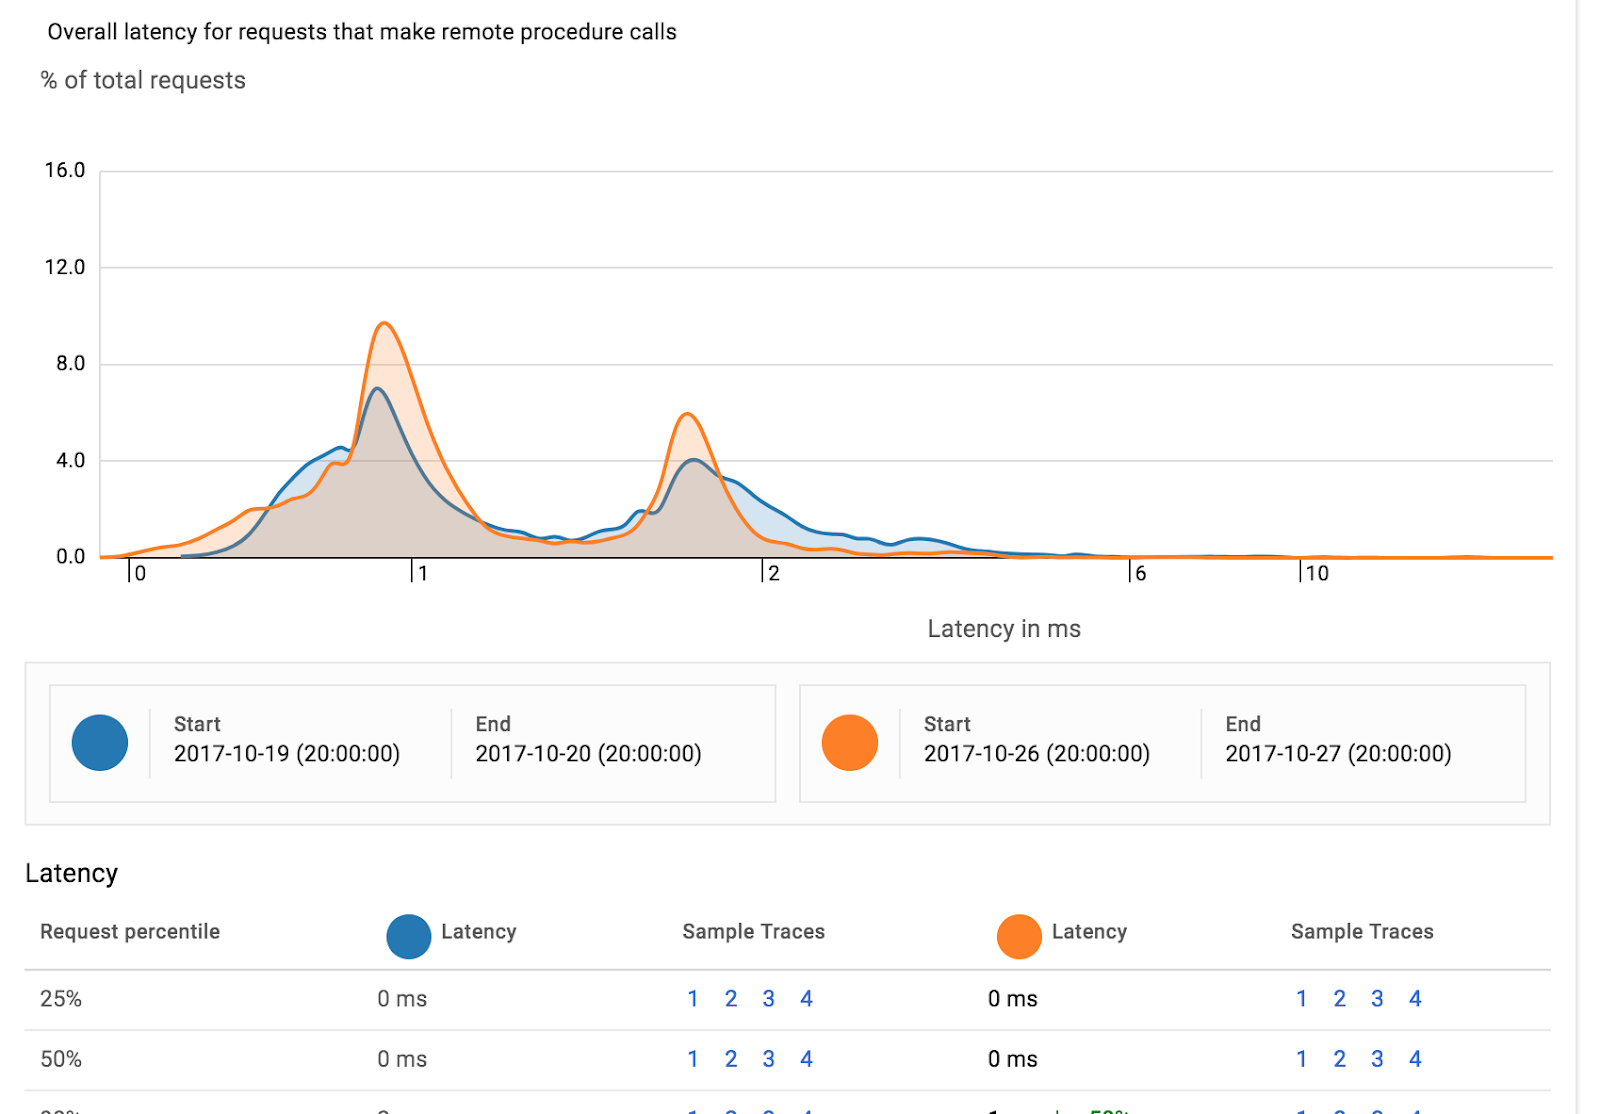Click the Request percentile column header

pos(130,932)
